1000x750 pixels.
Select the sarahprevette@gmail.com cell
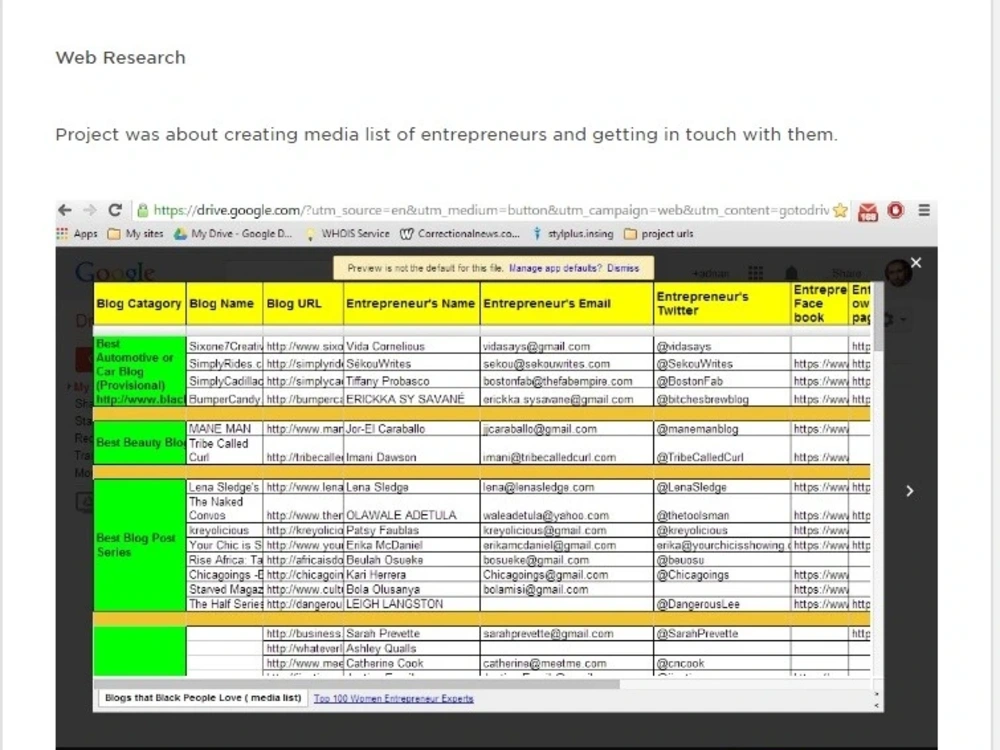coord(567,633)
